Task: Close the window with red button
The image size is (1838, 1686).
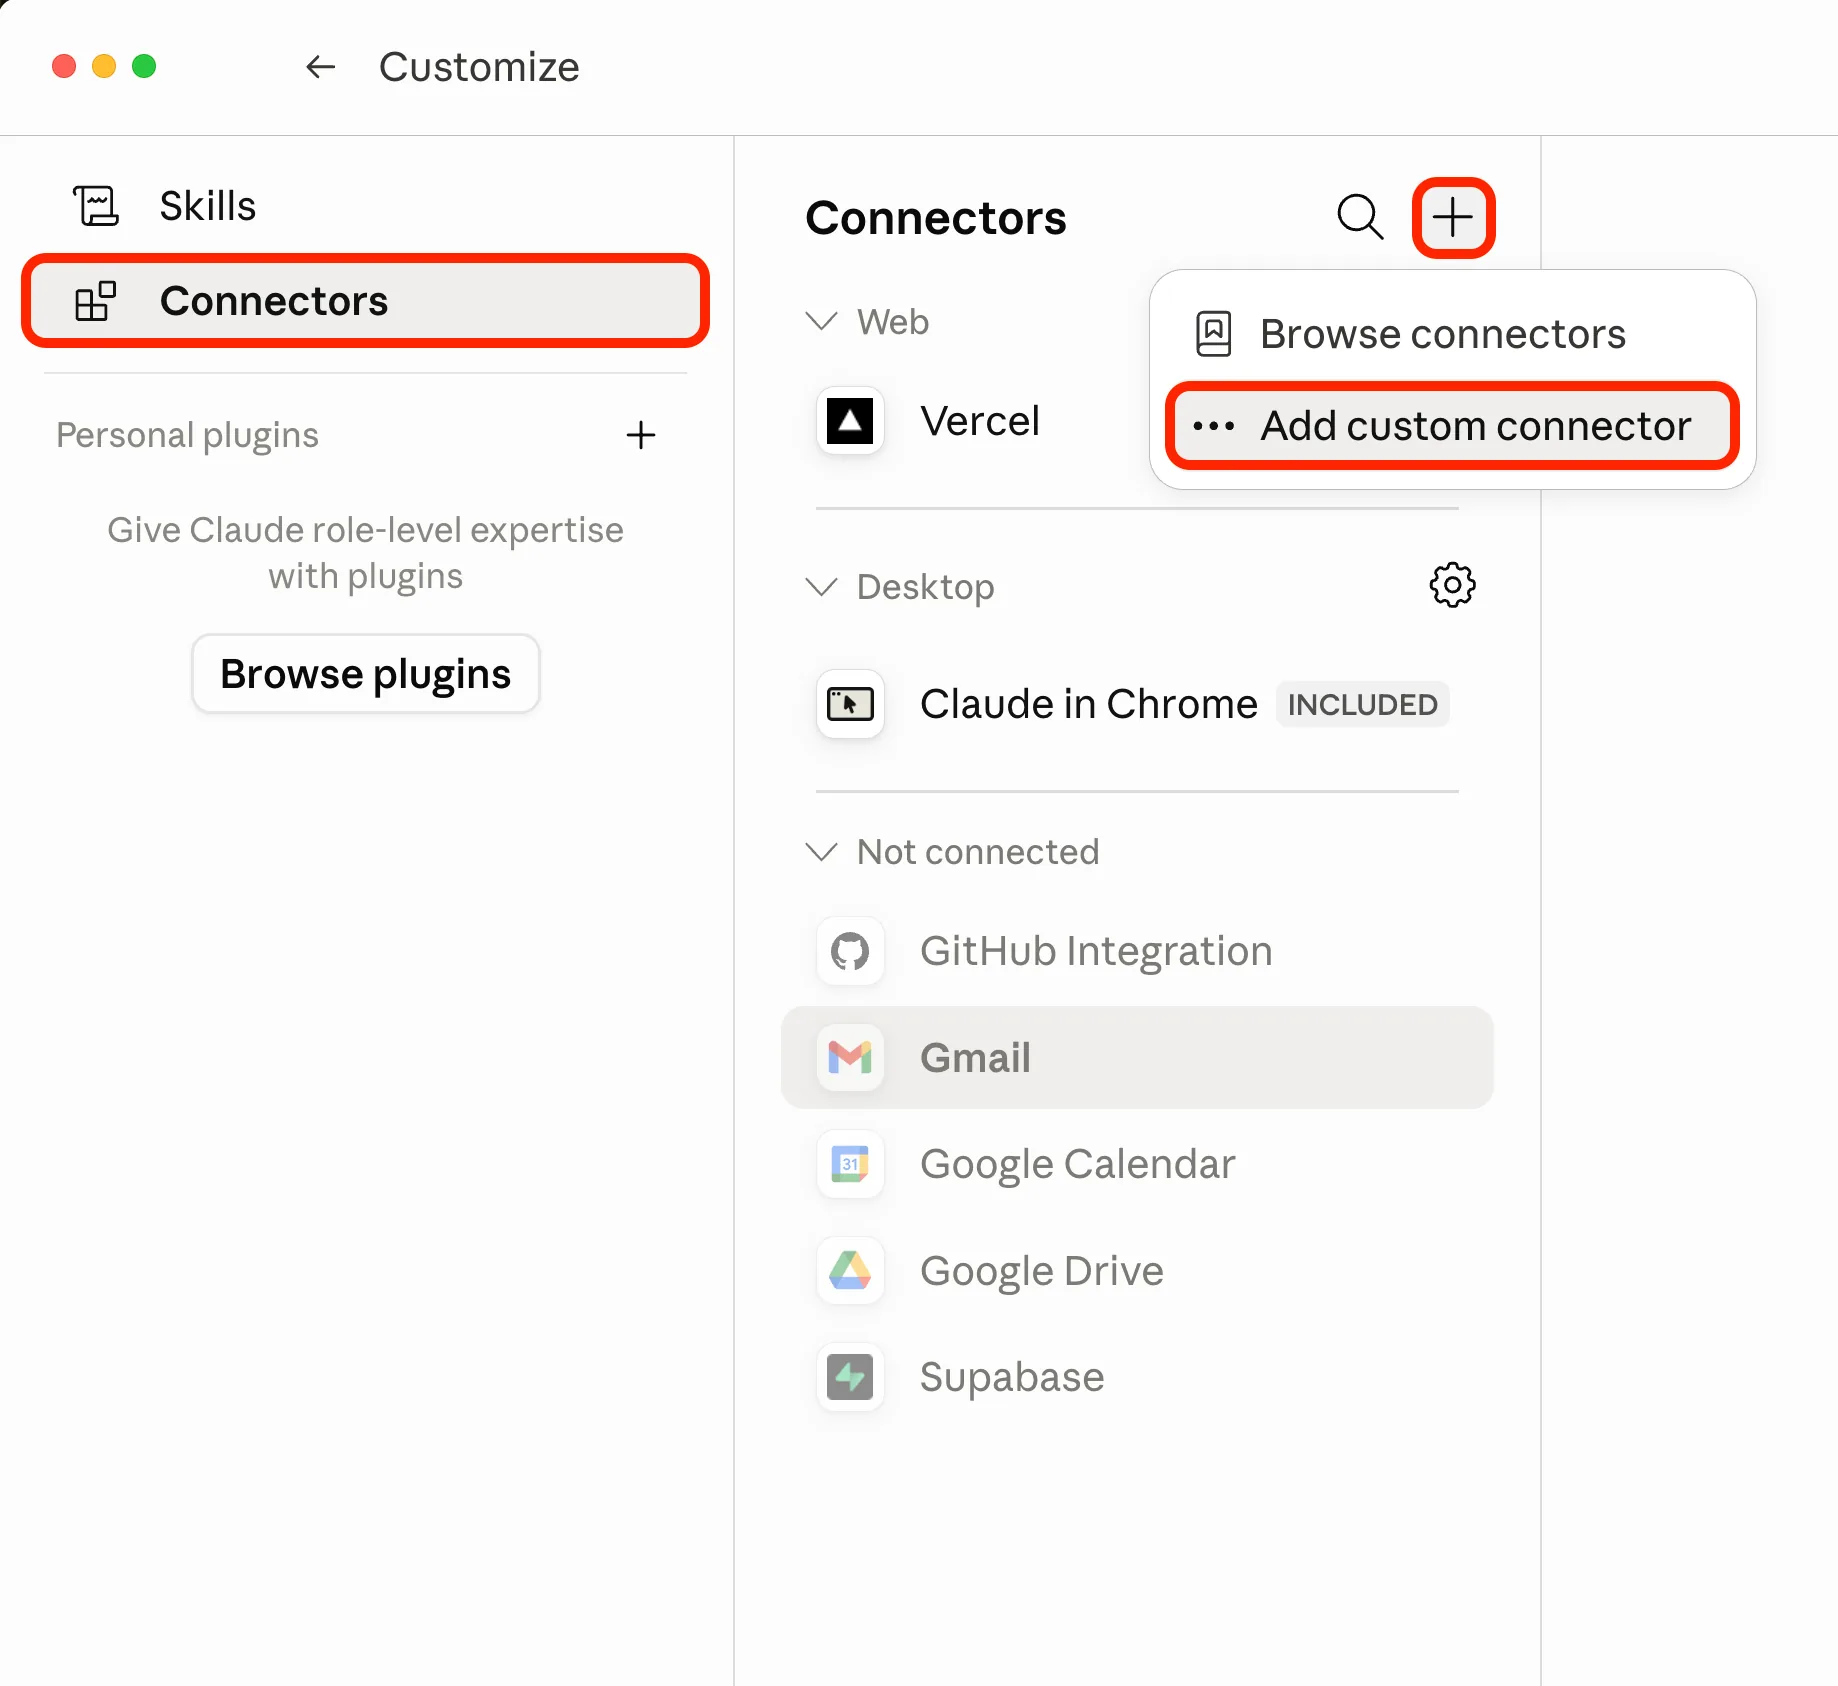Action: [64, 66]
